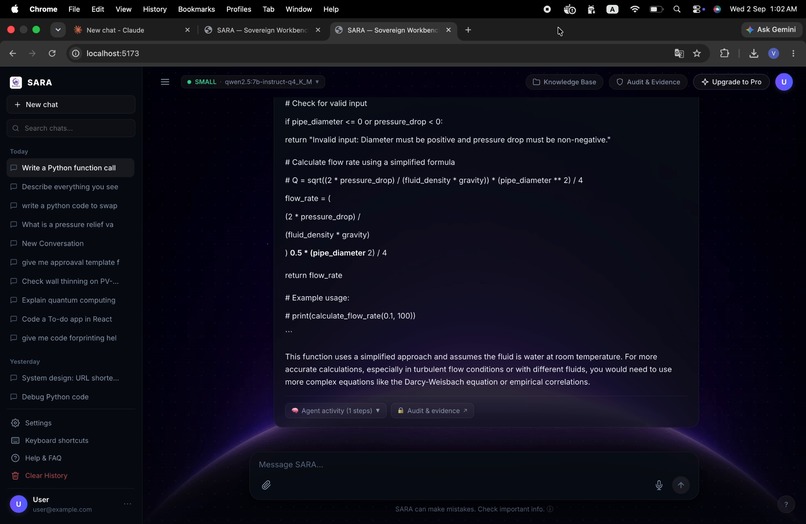The height and width of the screenshot is (524, 806).
Task: Go back to the previous page
Action: (x=13, y=53)
